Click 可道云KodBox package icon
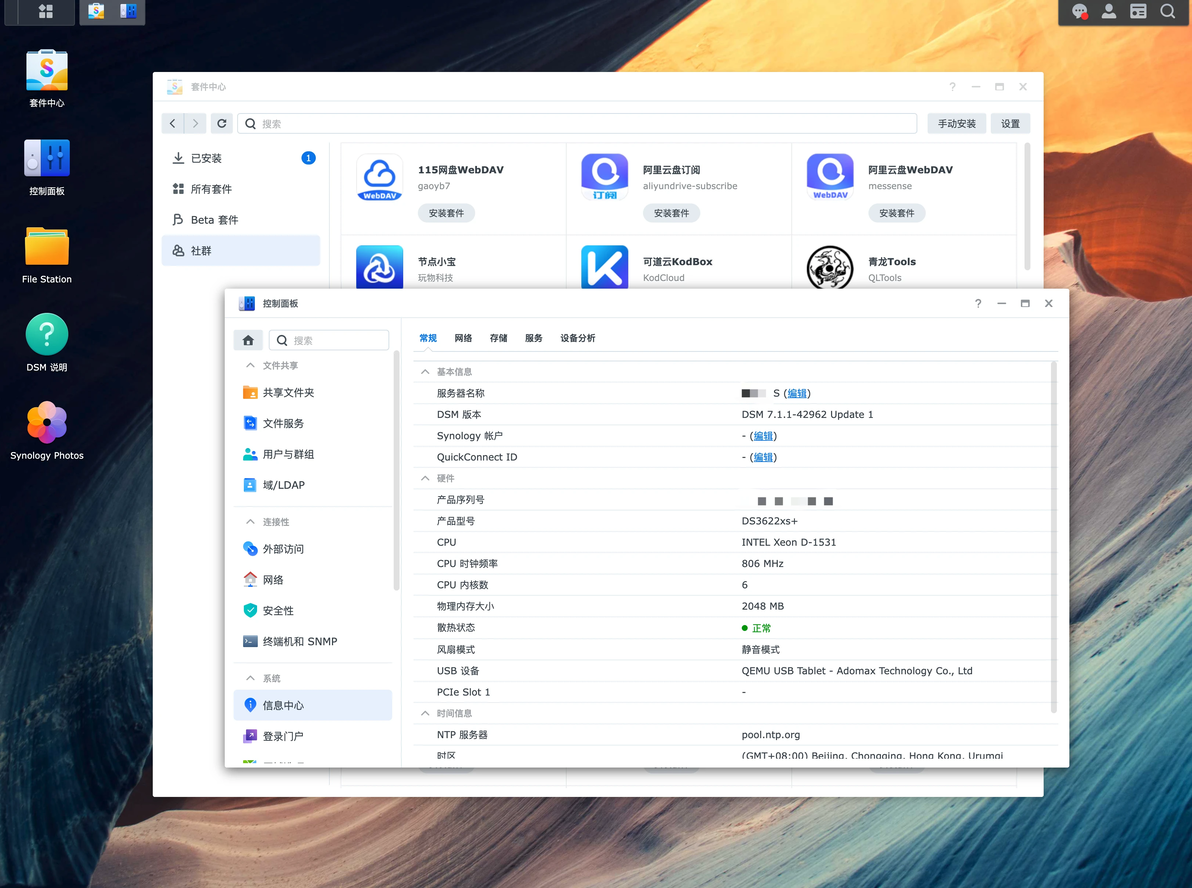Screen dimensions: 1192x888 click(x=604, y=267)
